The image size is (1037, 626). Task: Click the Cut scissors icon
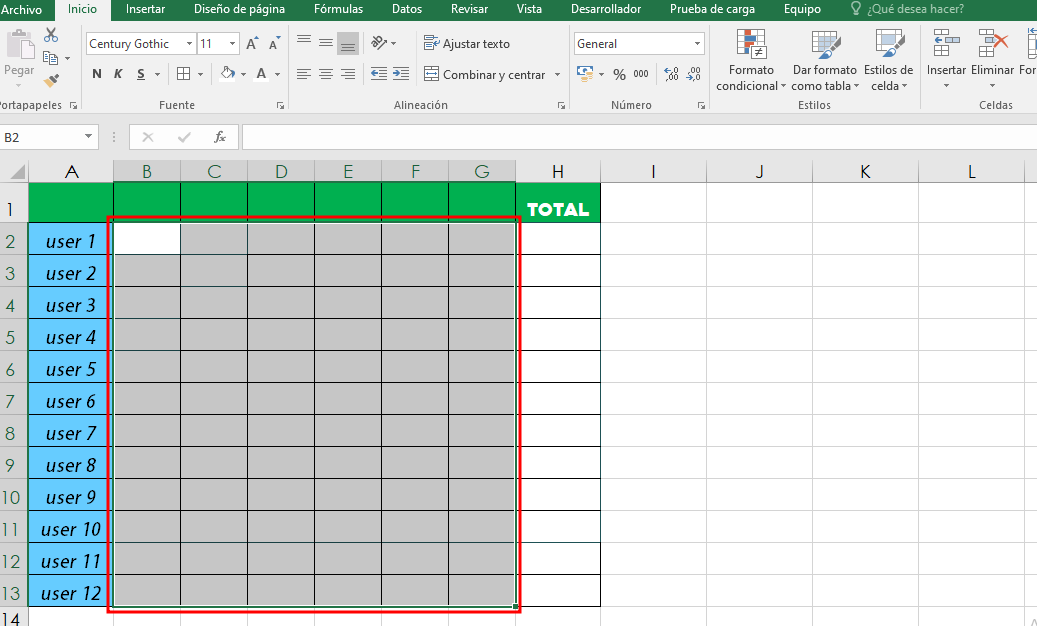(x=51, y=36)
